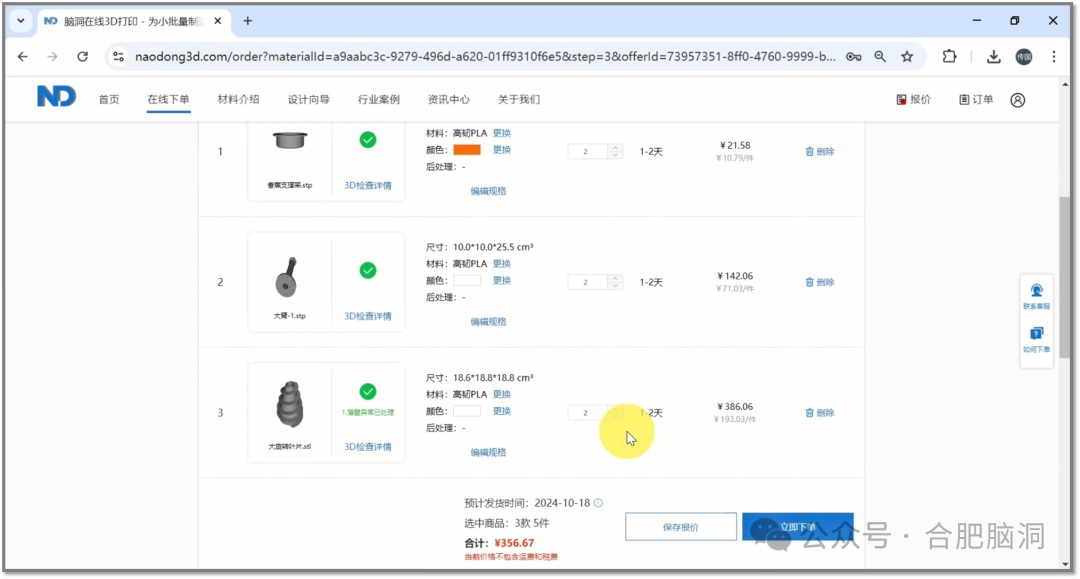Increase the quantity stepper for item 1
Image resolution: width=1080 pixels, height=579 pixels.
(615, 148)
